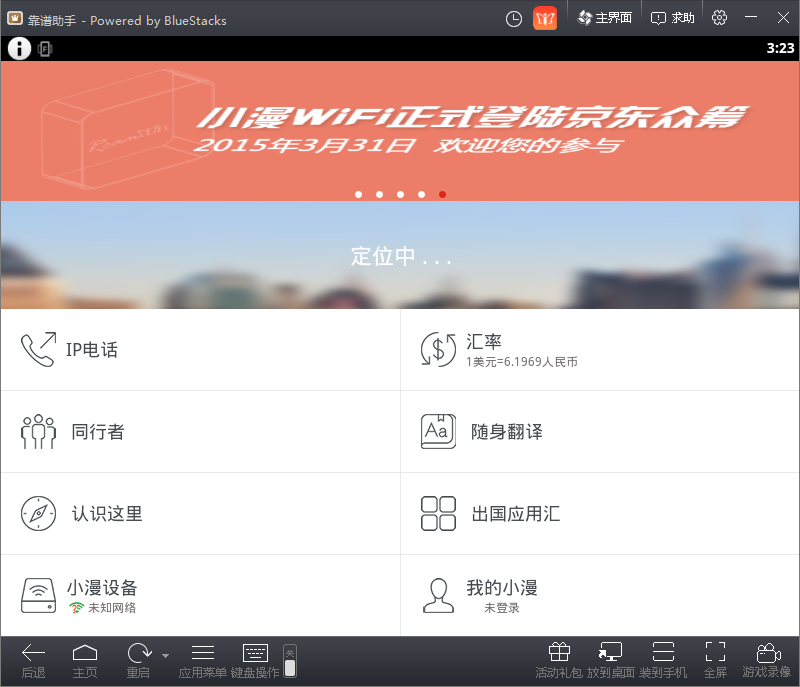Toggle 全屏 fullscreen mode

point(715,660)
